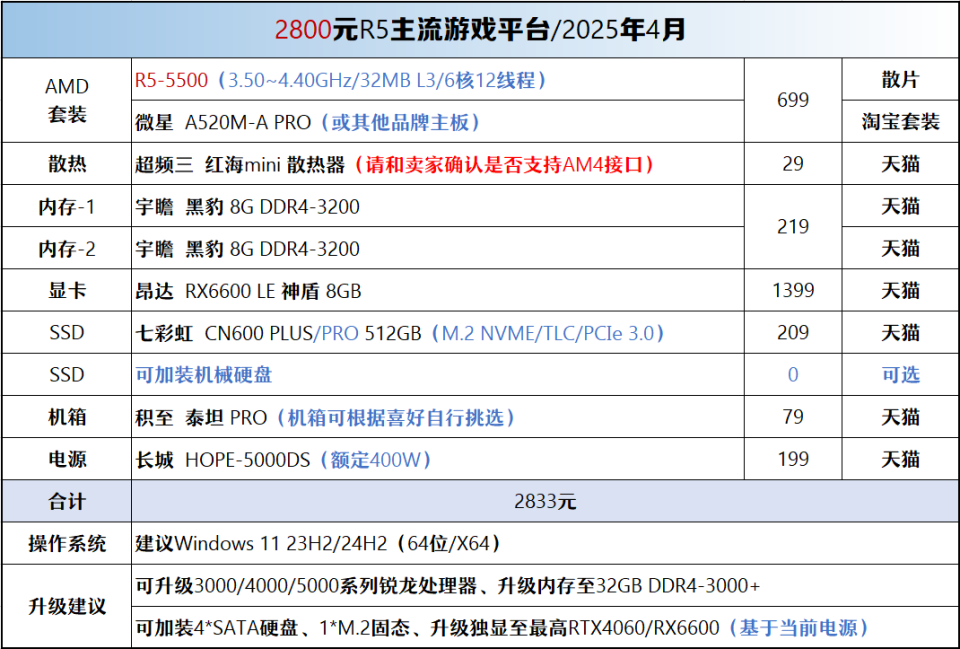Click 天猫 in the 电源 row
The width and height of the screenshot is (960, 649).
coord(901,459)
